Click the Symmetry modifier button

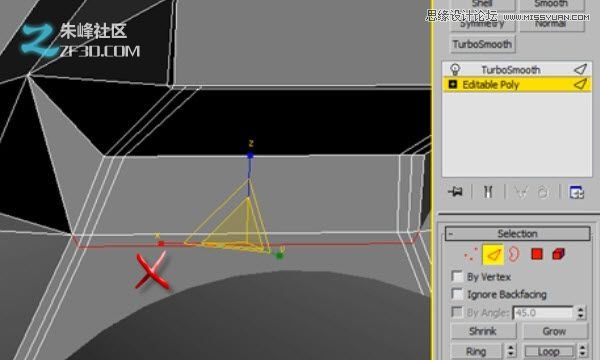[483, 24]
